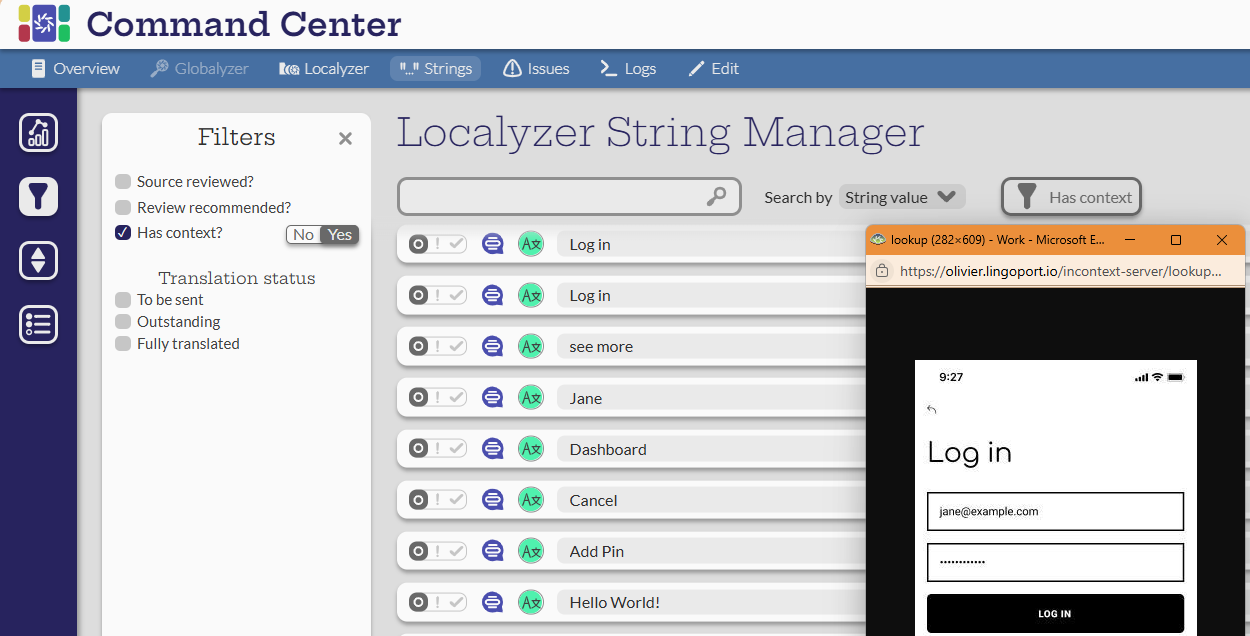The height and width of the screenshot is (636, 1250).
Task: Toggle the review status switch for 'Cancel'
Action: (x=437, y=500)
